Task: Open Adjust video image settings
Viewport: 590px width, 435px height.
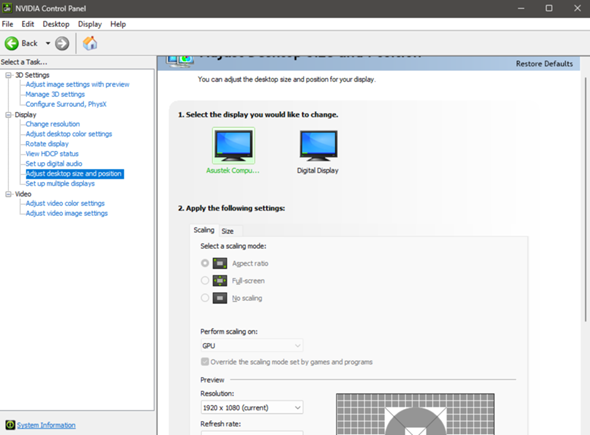Action: tap(67, 213)
